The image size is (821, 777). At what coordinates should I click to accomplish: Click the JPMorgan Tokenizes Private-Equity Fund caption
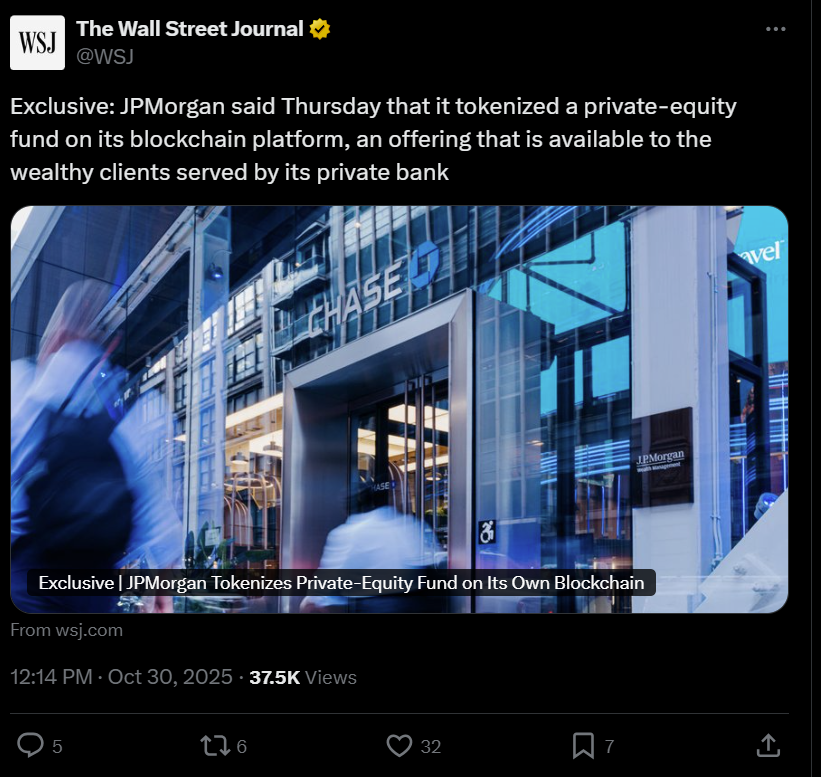pyautogui.click(x=341, y=582)
